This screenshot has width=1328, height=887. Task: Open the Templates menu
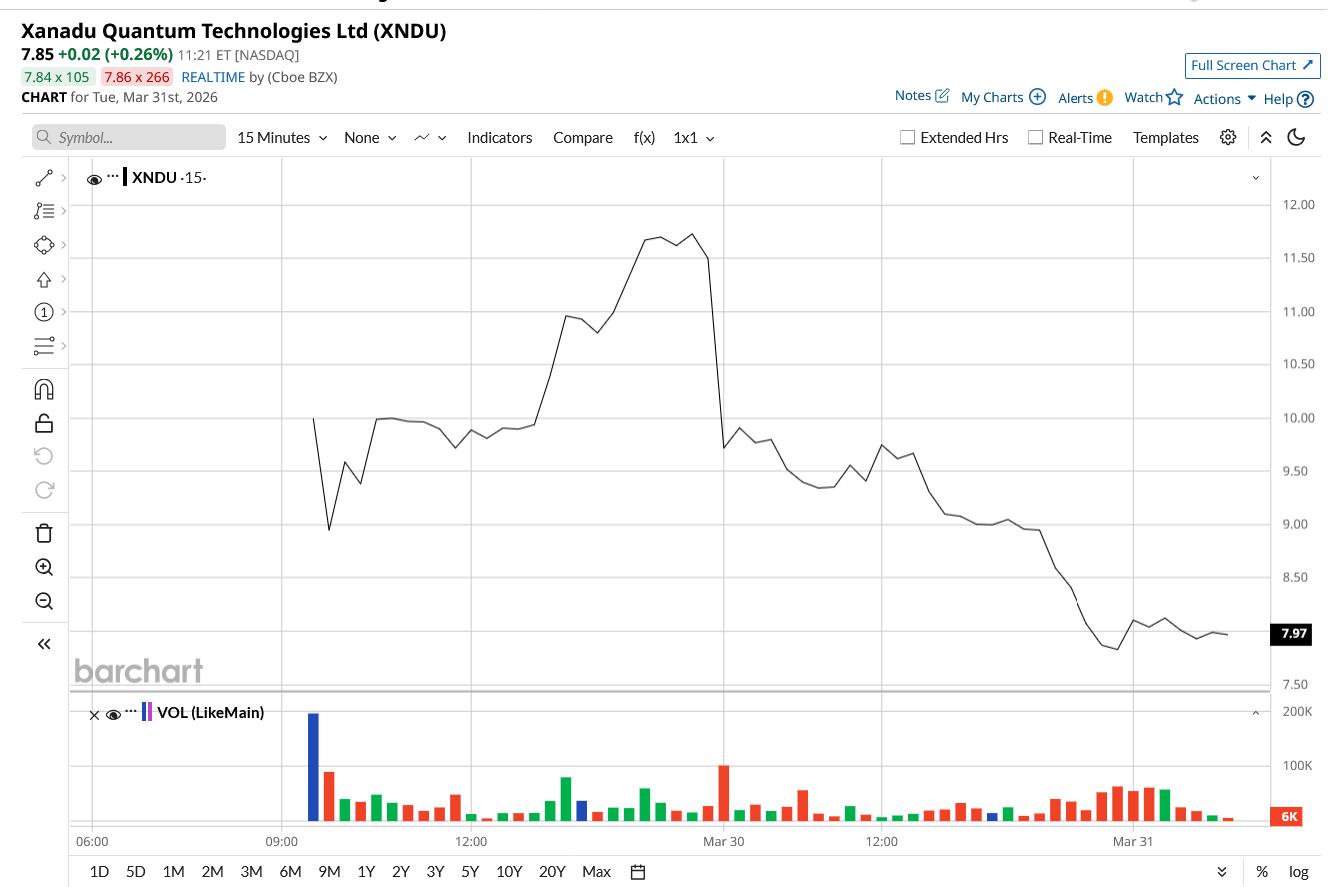point(1166,138)
